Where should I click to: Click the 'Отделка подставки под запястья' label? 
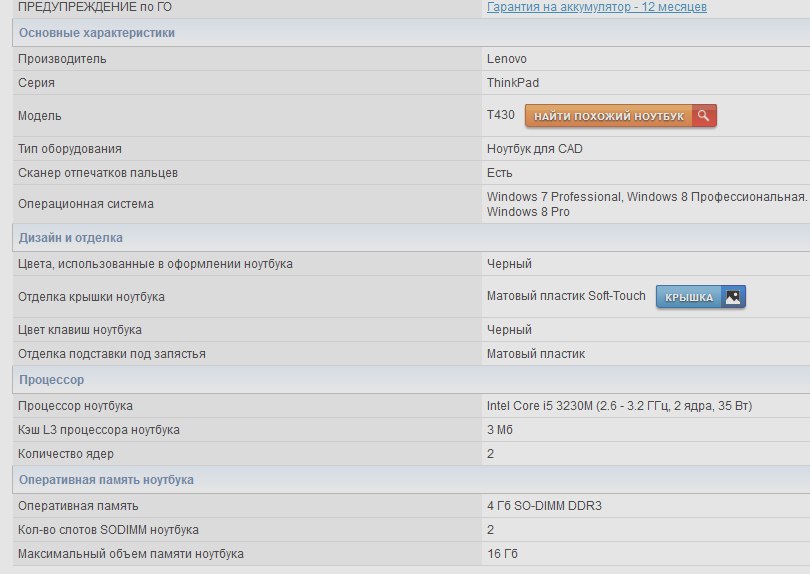[112, 354]
